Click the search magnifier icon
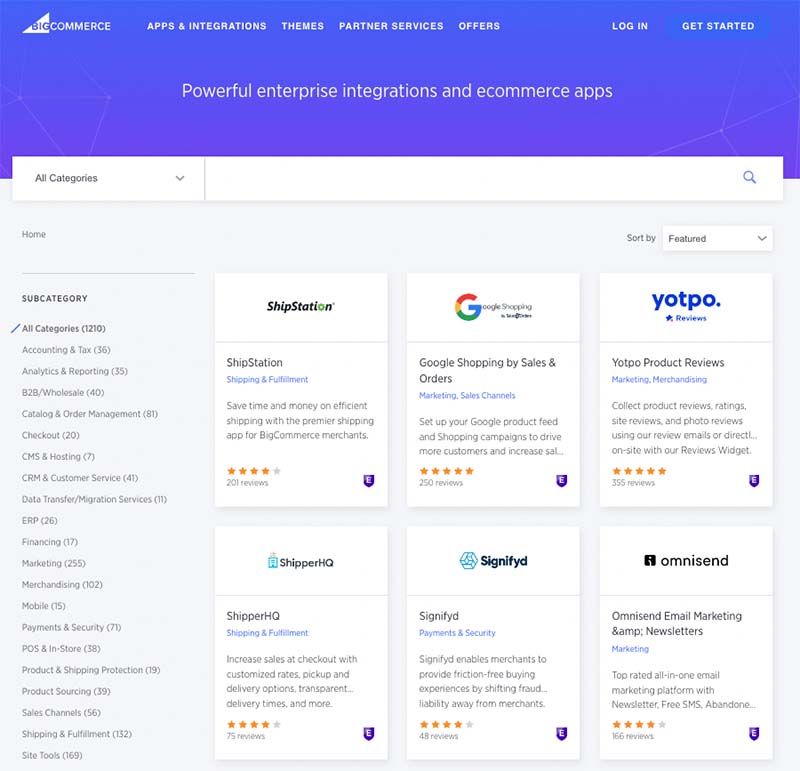This screenshot has width=800, height=771. (x=749, y=178)
